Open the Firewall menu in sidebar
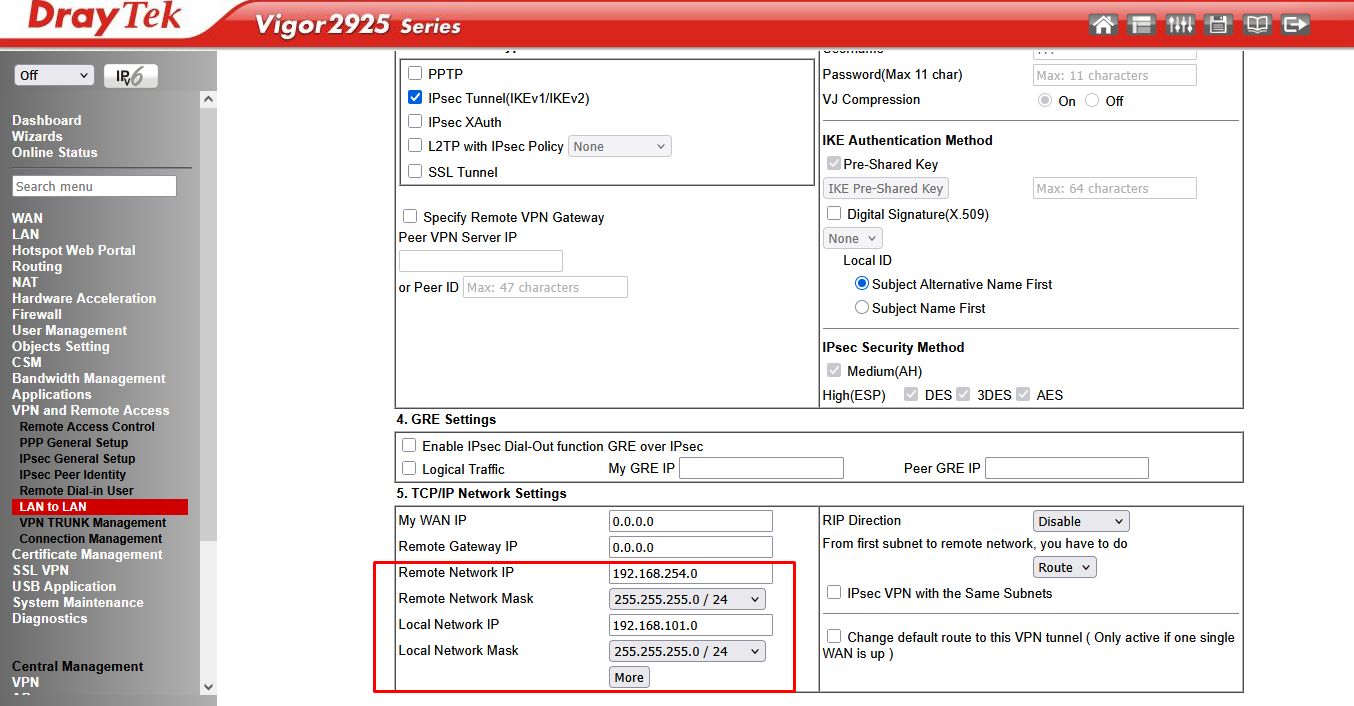 tap(37, 314)
